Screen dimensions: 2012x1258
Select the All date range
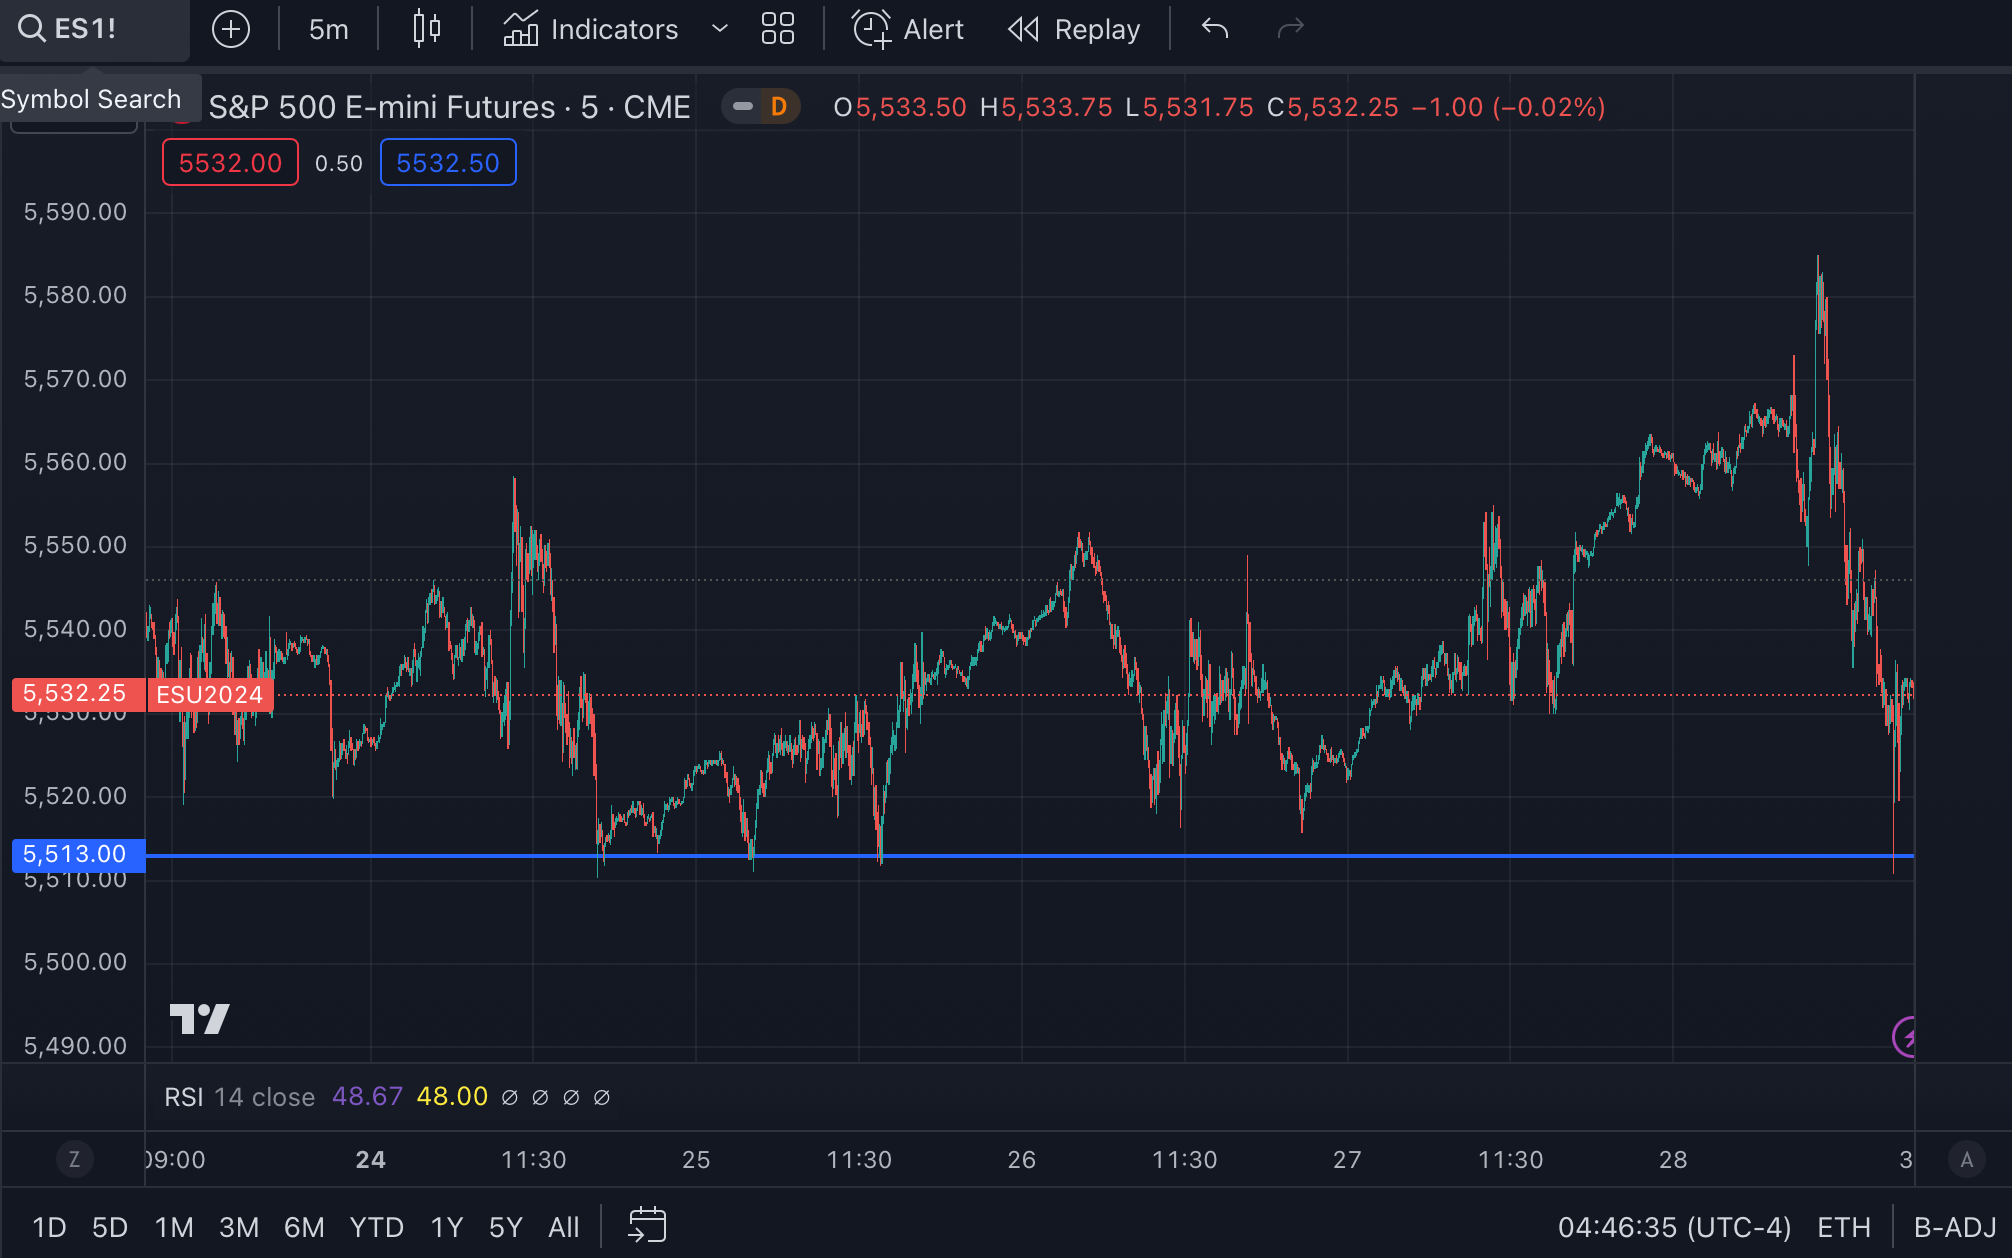pyautogui.click(x=564, y=1227)
